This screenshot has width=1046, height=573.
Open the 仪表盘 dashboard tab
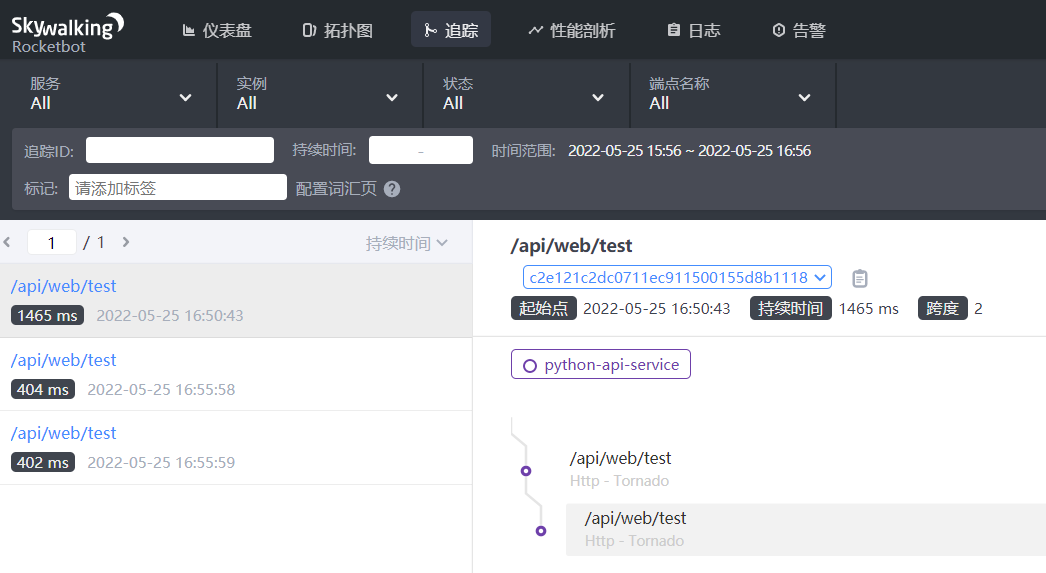(x=217, y=30)
